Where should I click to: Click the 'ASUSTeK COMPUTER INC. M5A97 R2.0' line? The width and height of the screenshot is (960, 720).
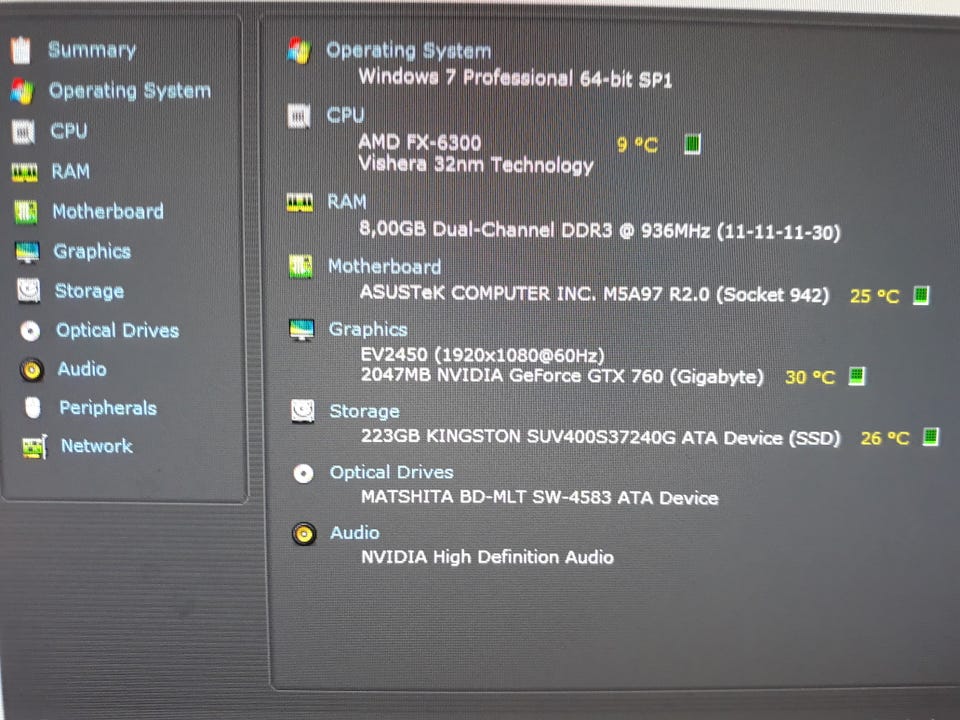coord(594,294)
